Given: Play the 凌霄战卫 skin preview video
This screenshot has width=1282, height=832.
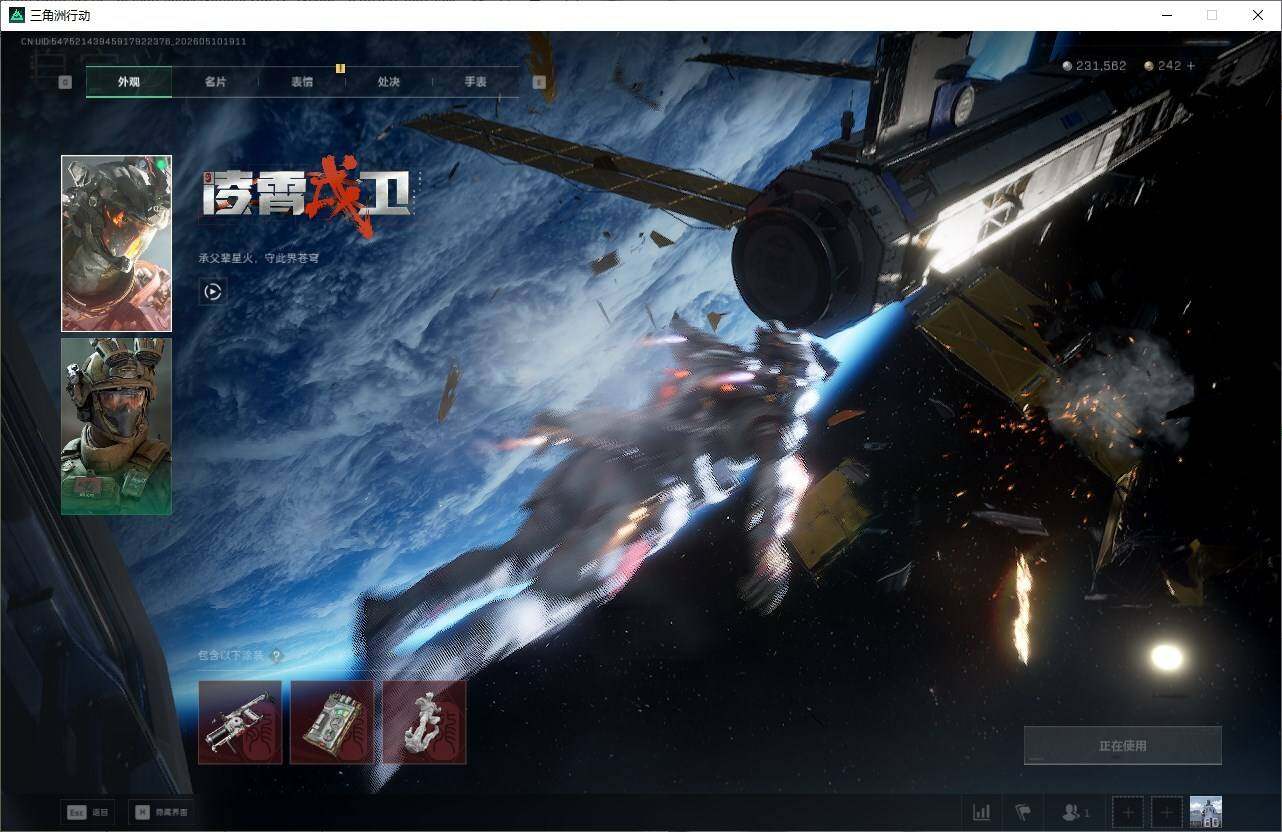Looking at the screenshot, I should [212, 292].
